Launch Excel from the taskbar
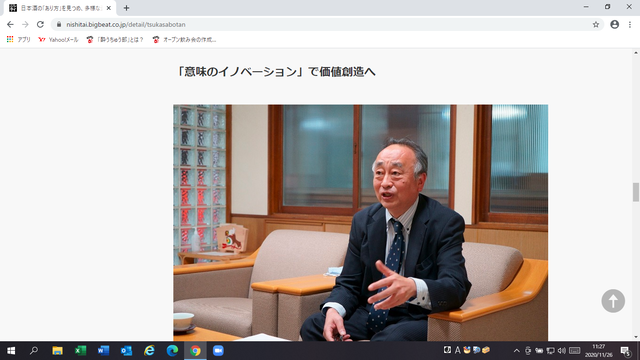The width and height of the screenshot is (640, 360). tap(80, 351)
